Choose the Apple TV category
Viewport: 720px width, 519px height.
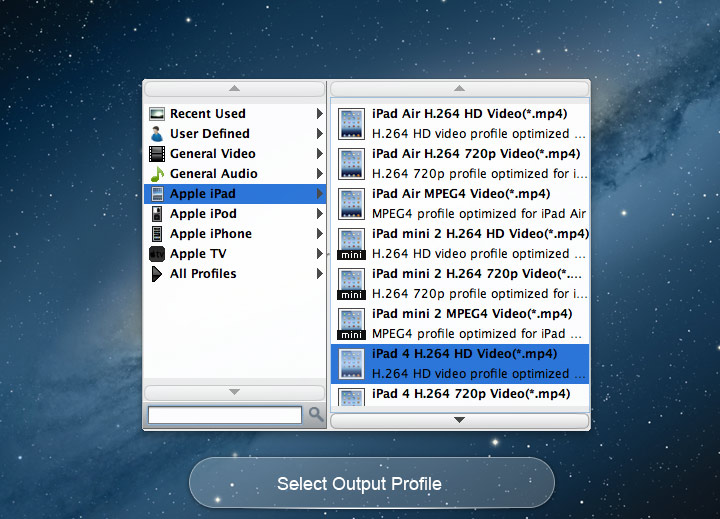click(235, 254)
